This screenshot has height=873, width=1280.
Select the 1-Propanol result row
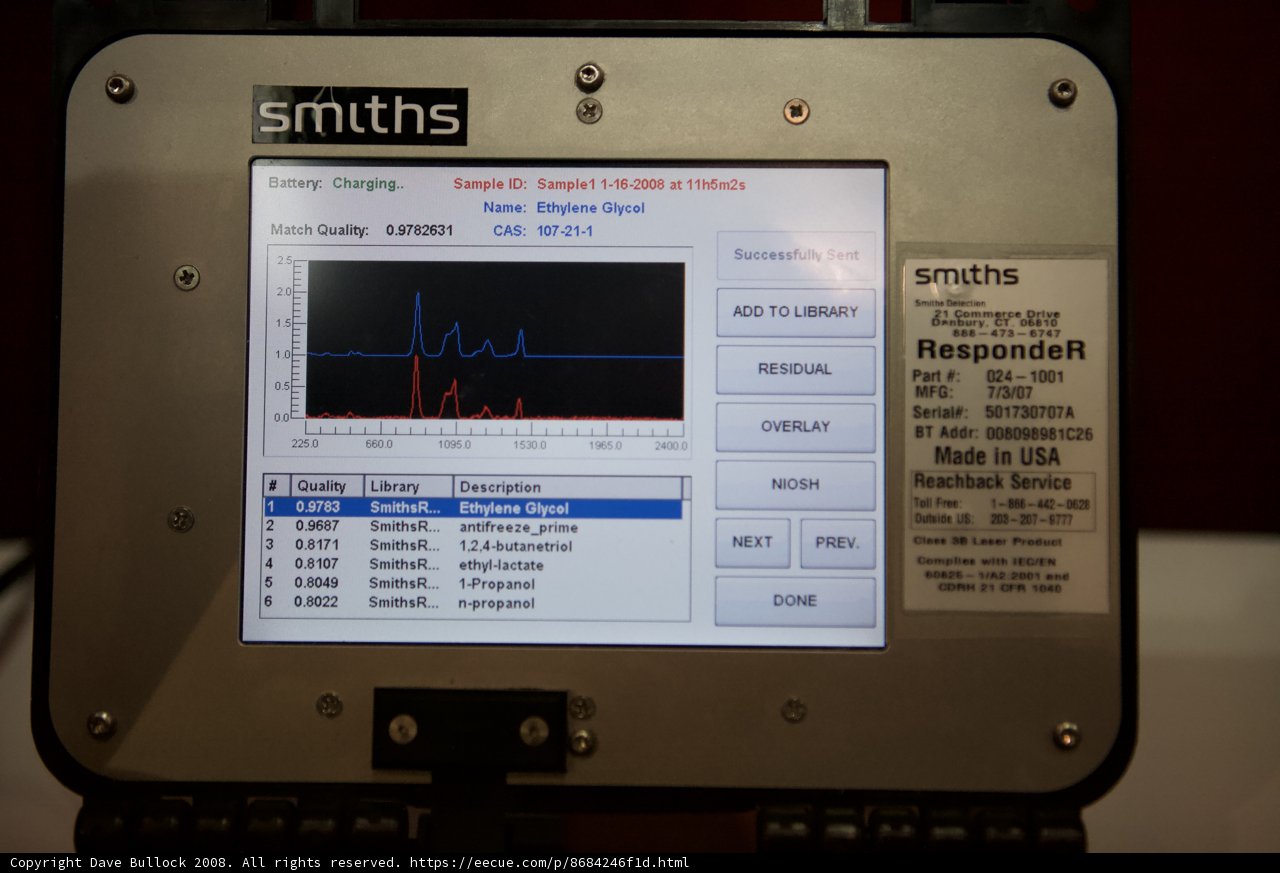tap(473, 584)
